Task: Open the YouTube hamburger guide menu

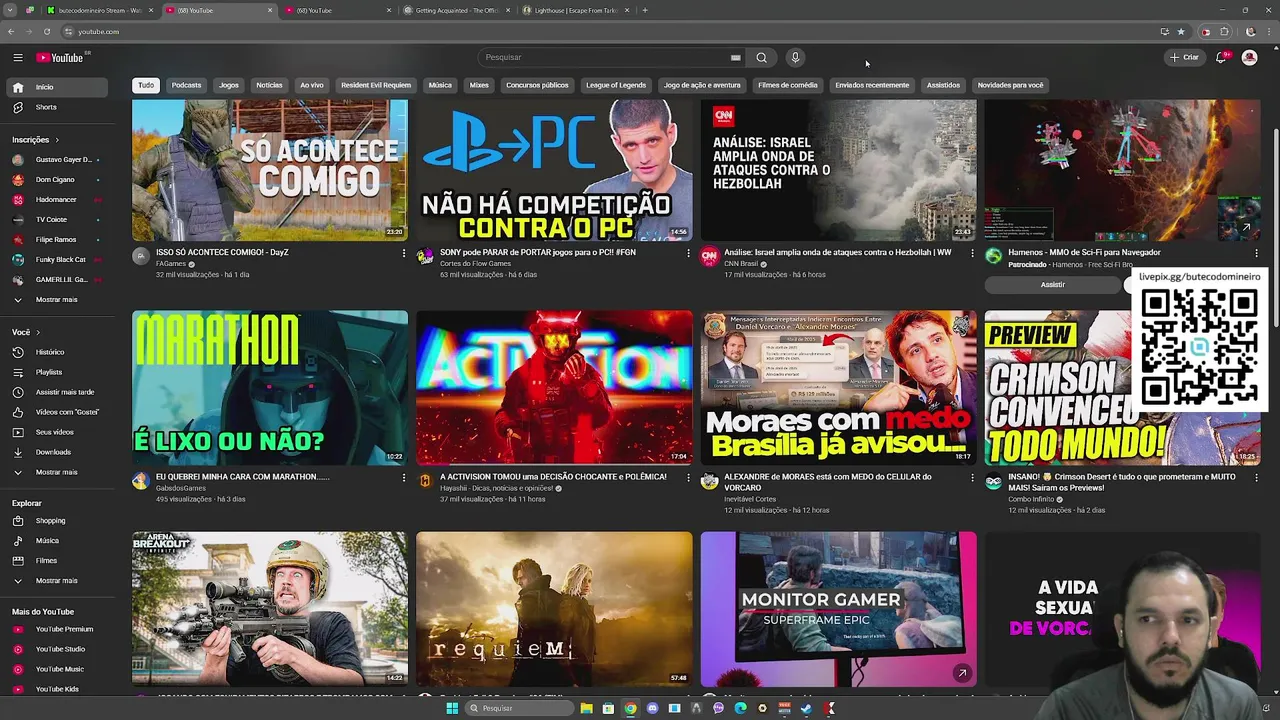Action: tap(18, 58)
